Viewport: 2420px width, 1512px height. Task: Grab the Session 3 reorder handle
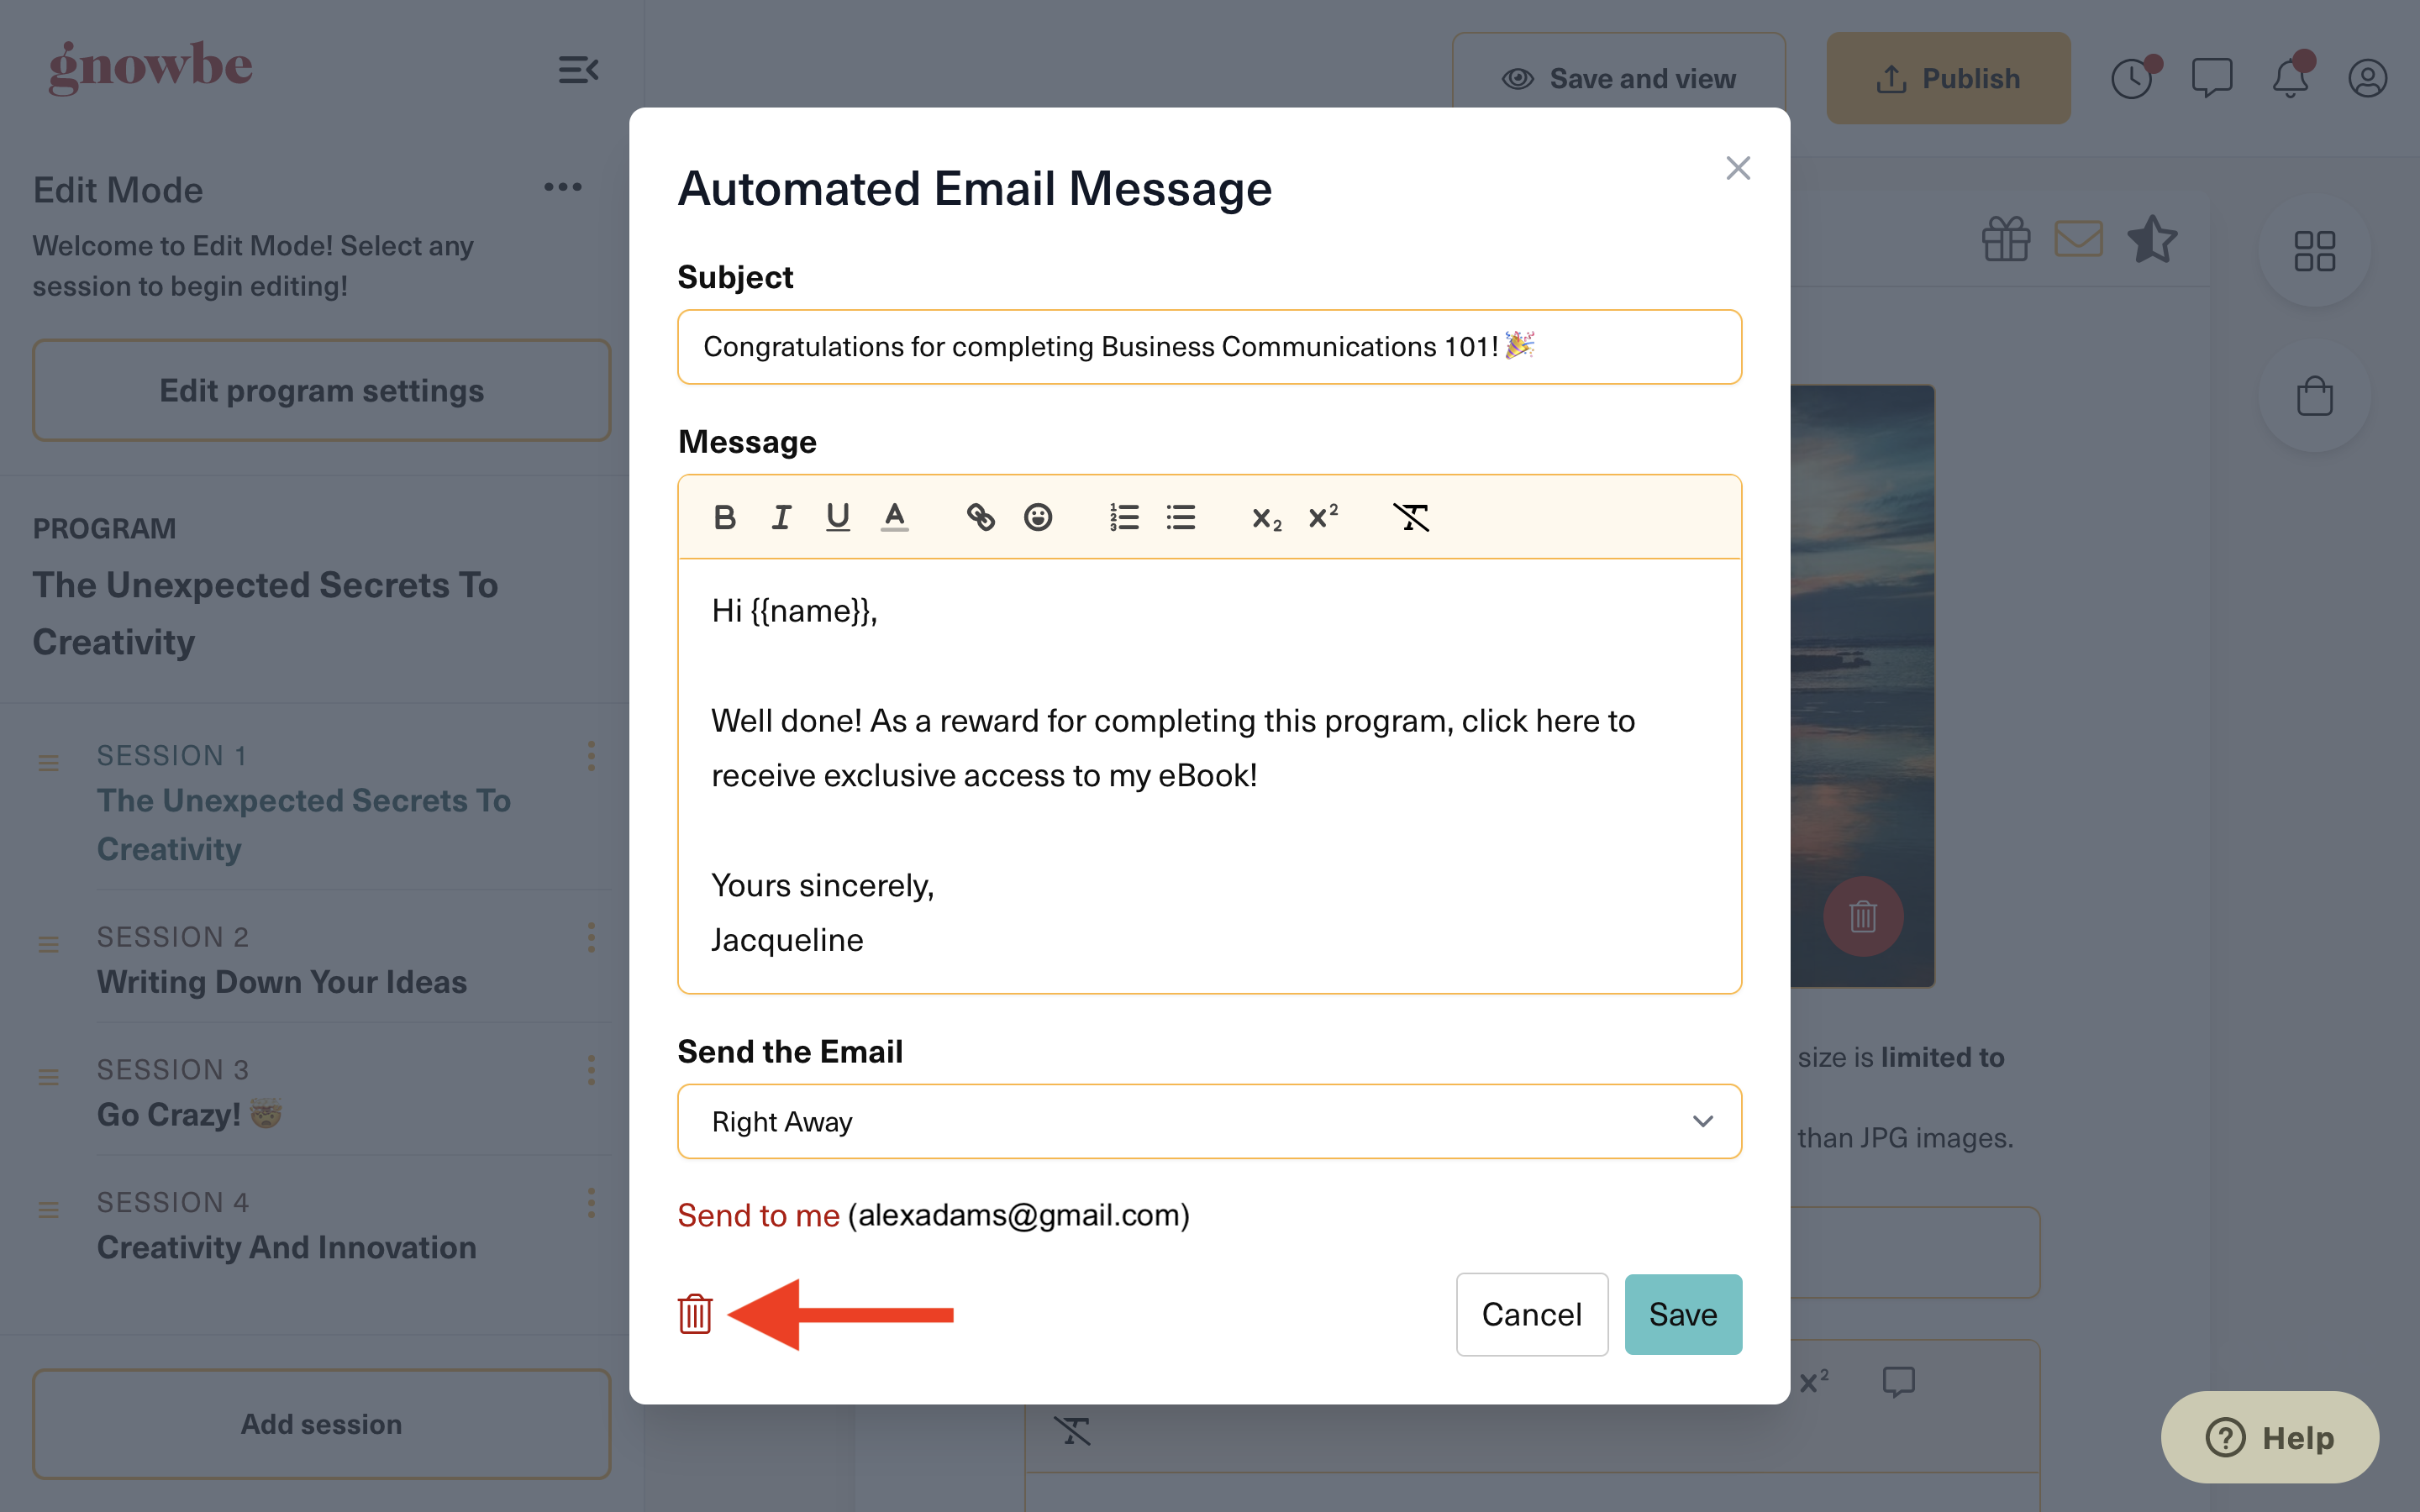48,1077
